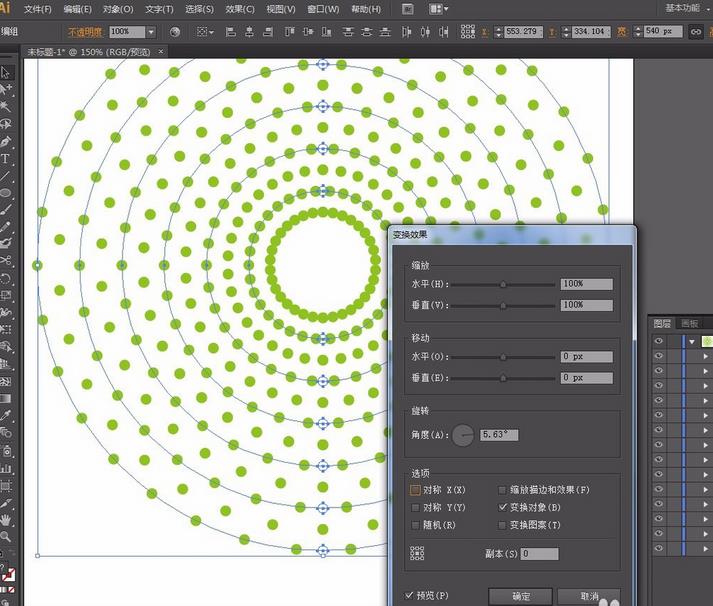Select the Type (T) tool
This screenshot has width=713, height=606.
[5, 159]
